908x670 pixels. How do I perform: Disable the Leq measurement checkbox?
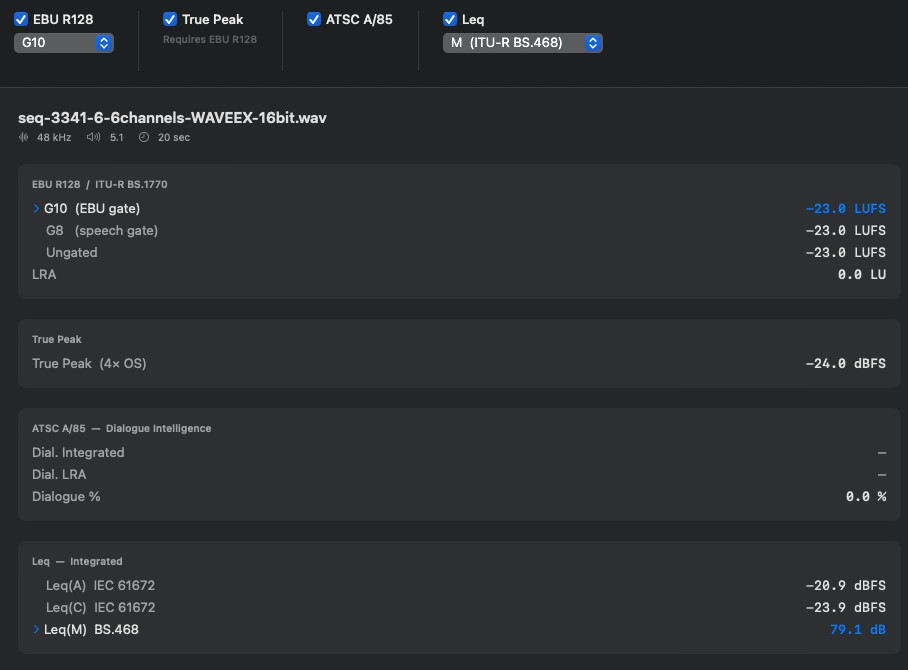tap(450, 18)
